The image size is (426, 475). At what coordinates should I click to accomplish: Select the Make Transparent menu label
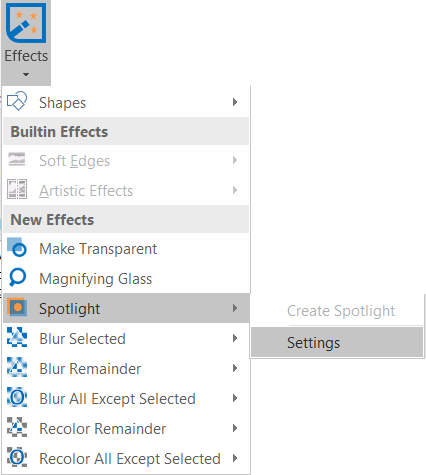click(x=98, y=249)
